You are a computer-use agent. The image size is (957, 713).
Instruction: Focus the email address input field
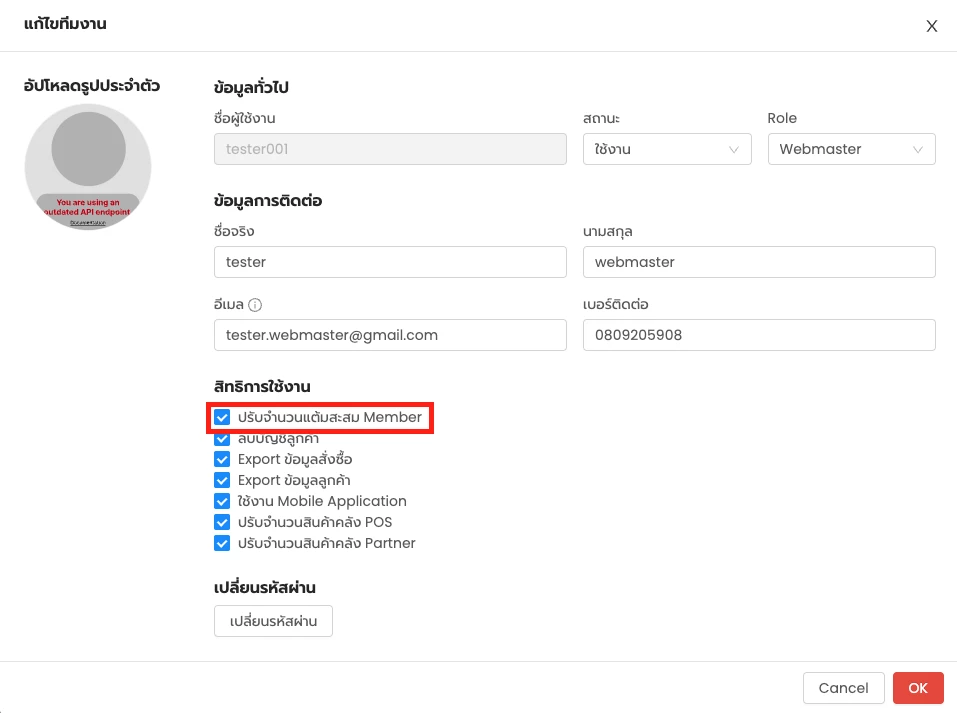pyautogui.click(x=390, y=335)
